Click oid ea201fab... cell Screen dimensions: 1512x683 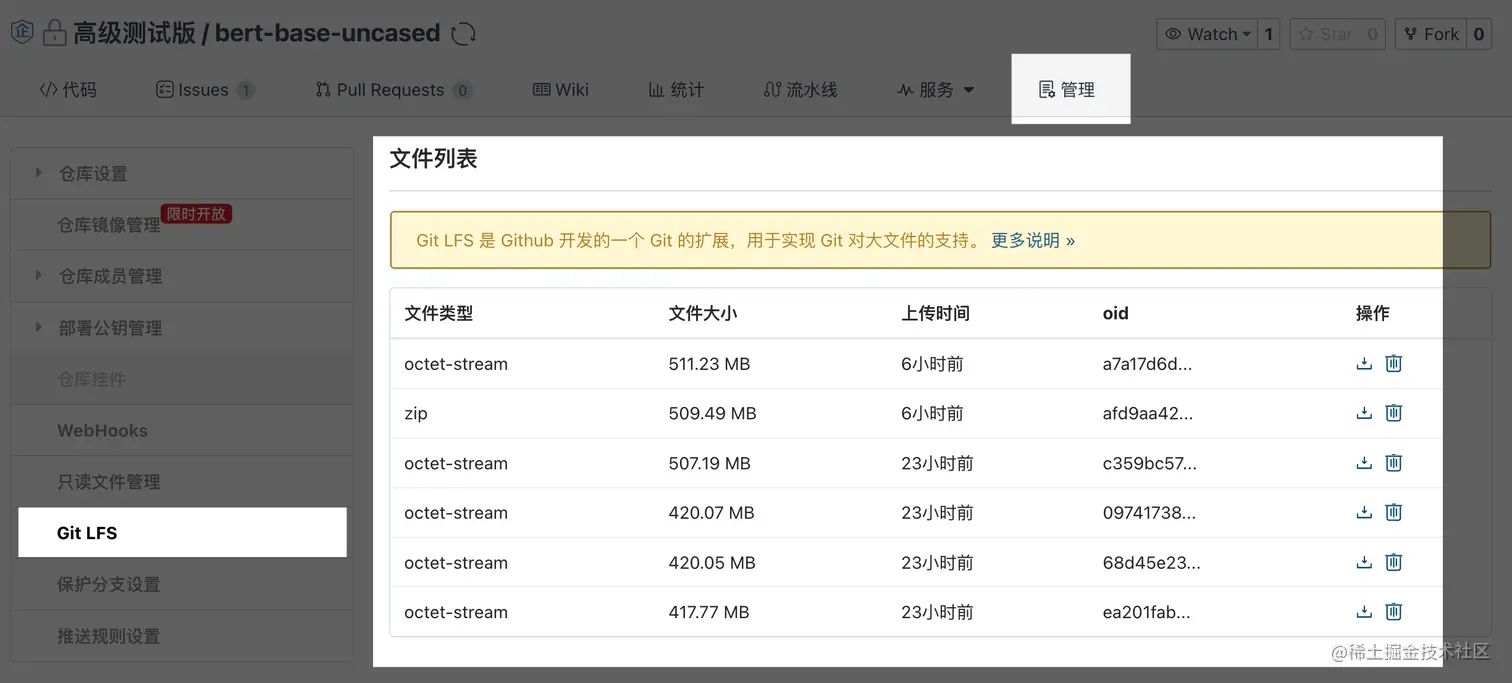click(x=1146, y=612)
